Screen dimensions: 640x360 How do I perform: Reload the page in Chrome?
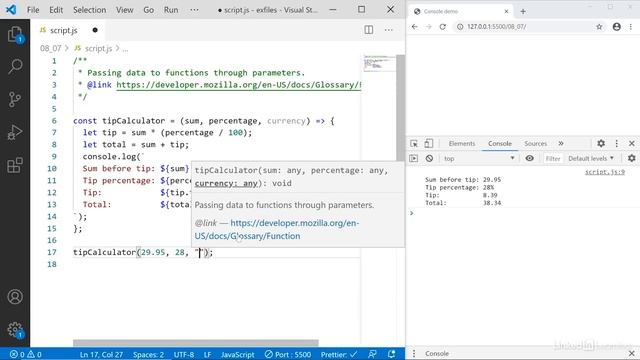[x=442, y=27]
